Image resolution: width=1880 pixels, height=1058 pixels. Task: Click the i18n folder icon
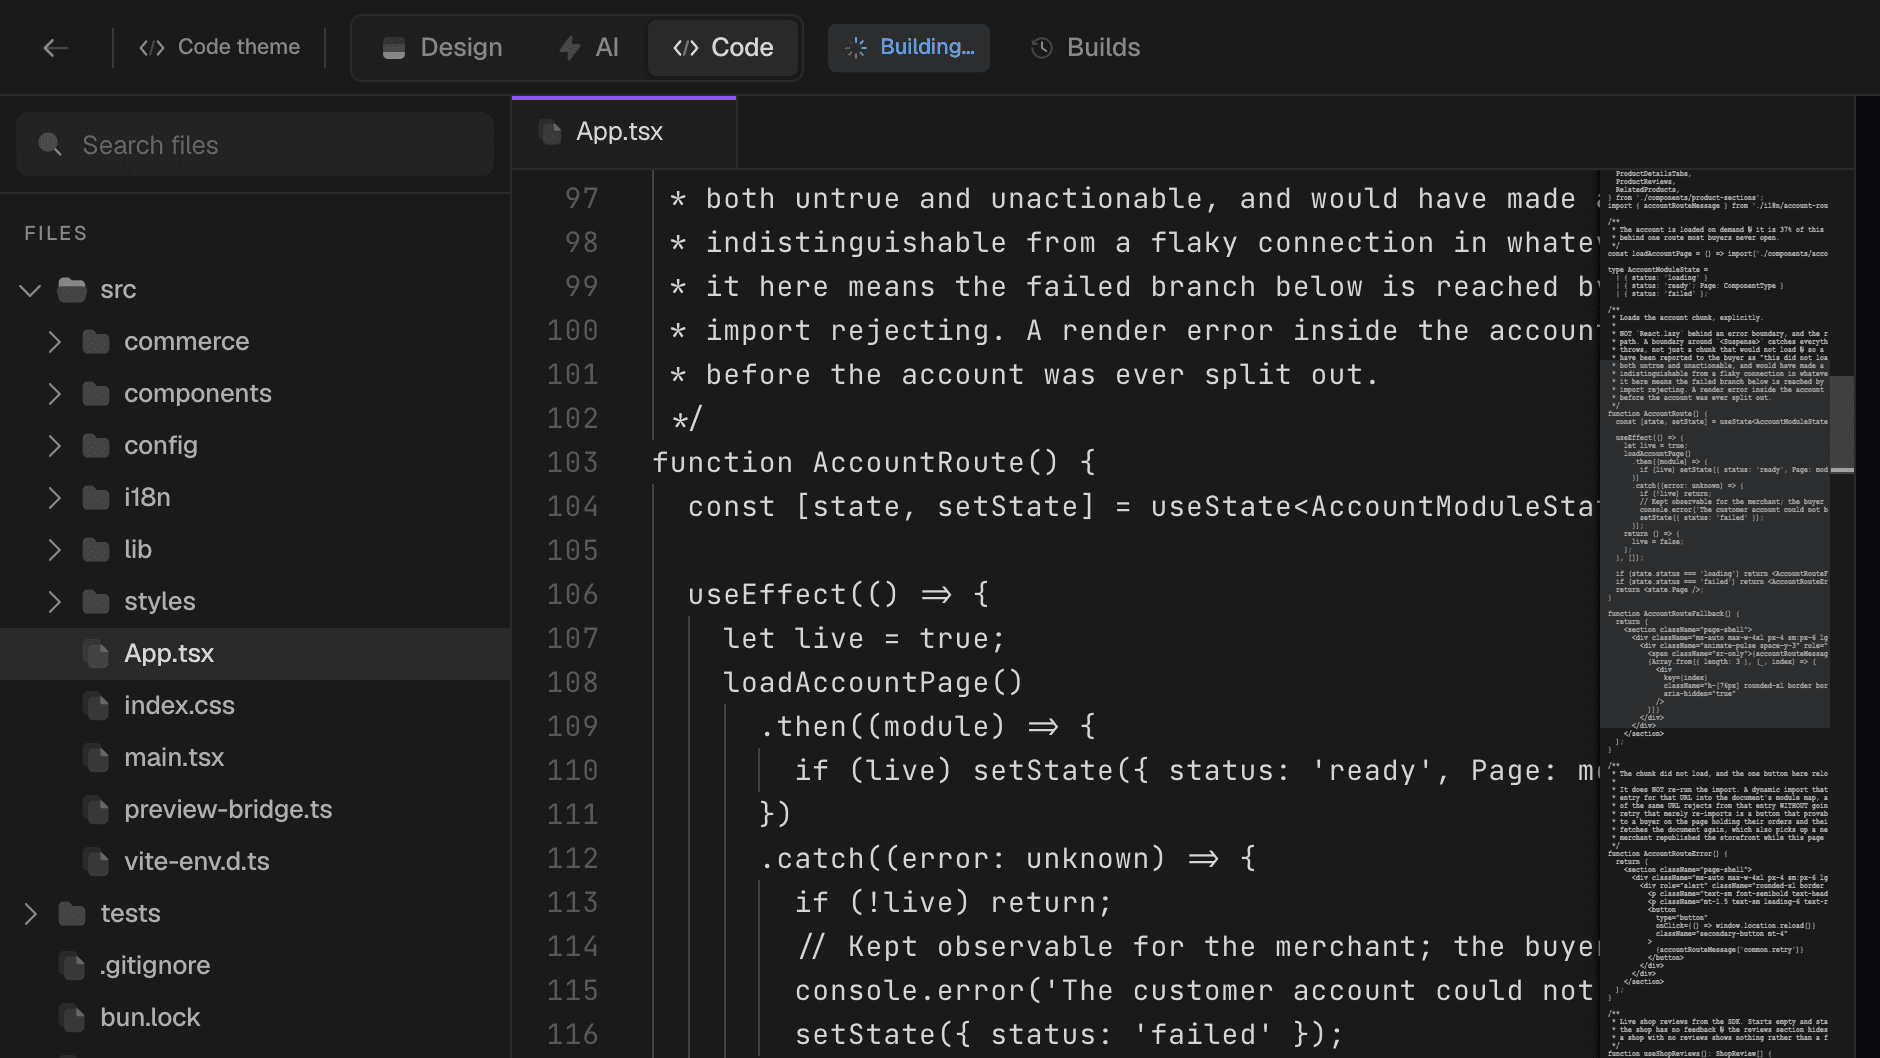point(96,498)
